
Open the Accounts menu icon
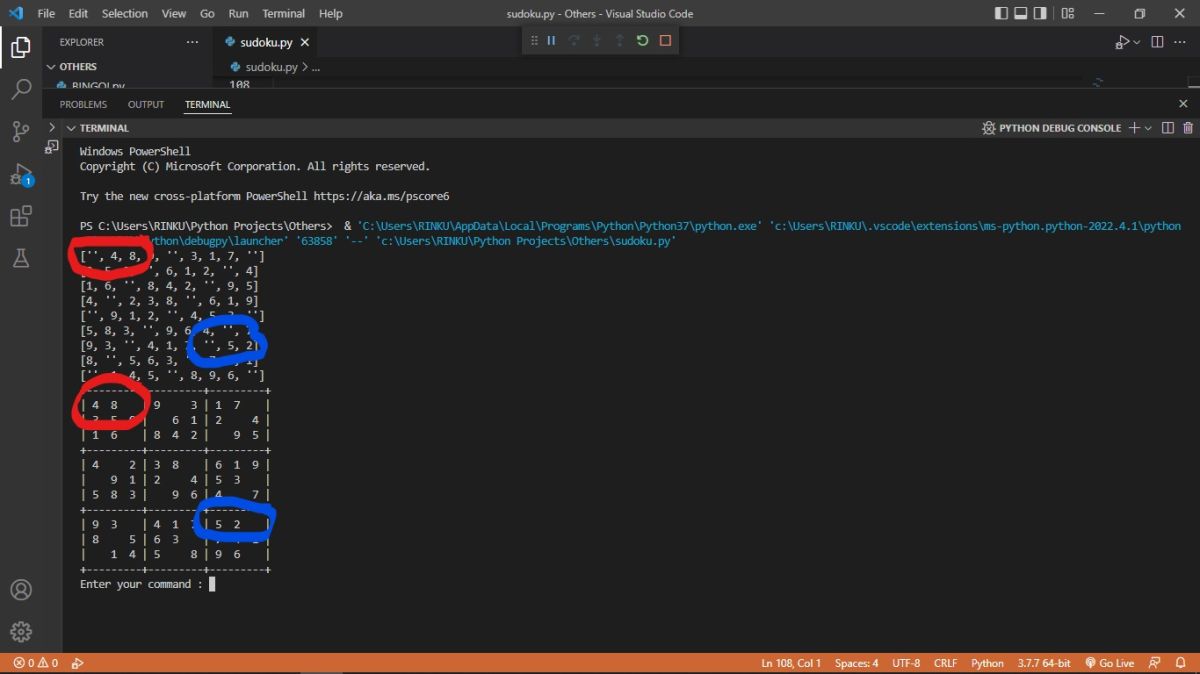click(x=20, y=589)
